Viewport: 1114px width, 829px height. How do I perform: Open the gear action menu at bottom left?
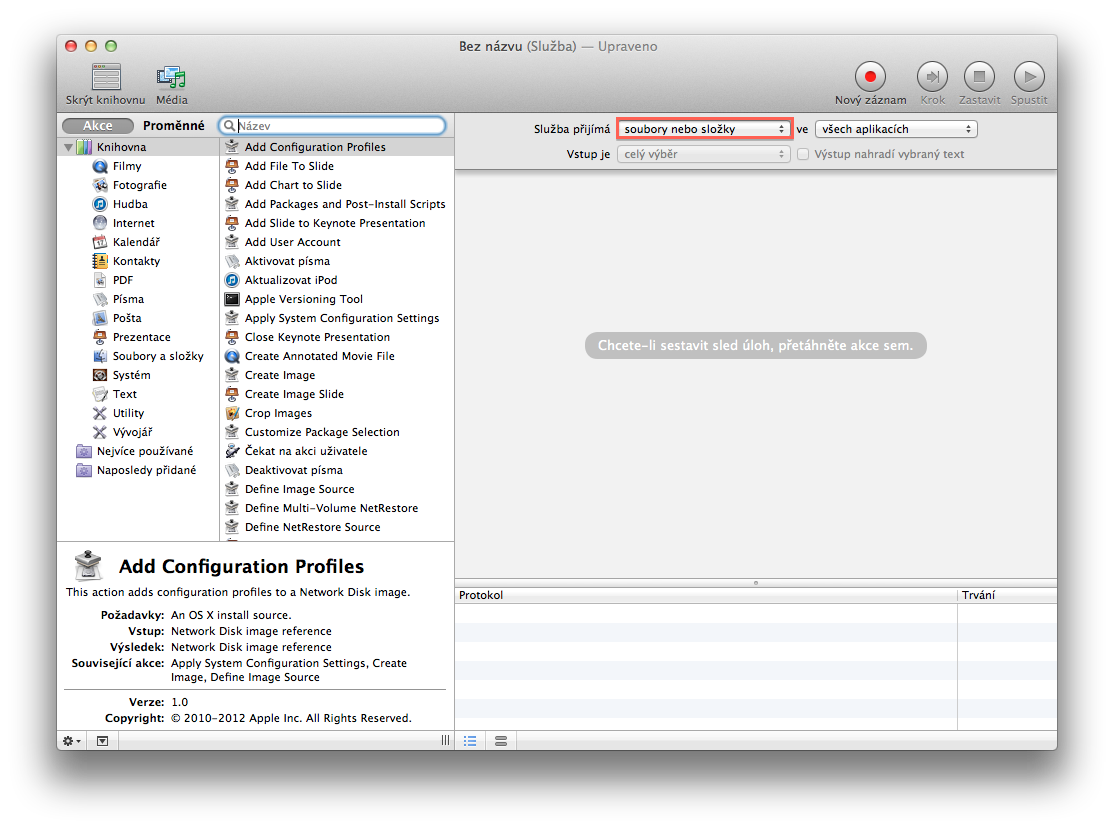tap(72, 741)
